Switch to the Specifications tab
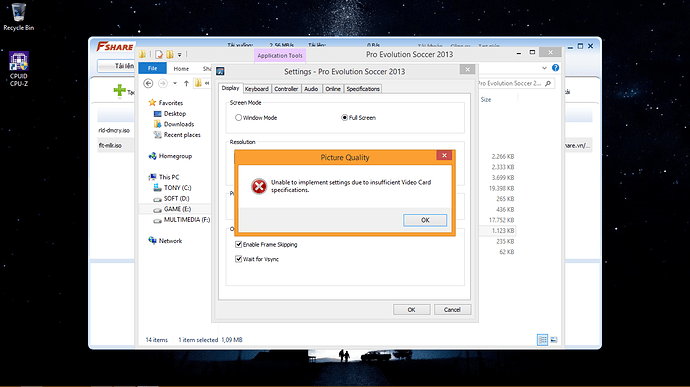Viewport: 690px width, 387px height. [363, 88]
